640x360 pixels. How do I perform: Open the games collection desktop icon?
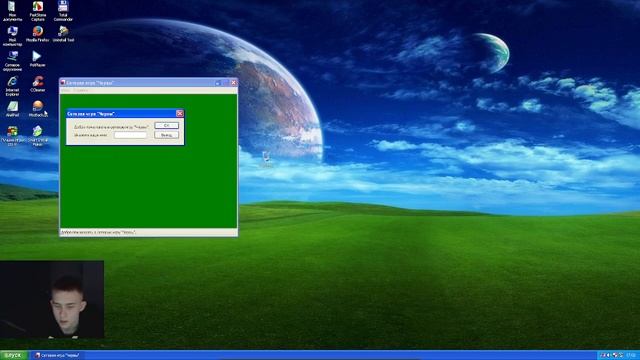tap(12, 136)
